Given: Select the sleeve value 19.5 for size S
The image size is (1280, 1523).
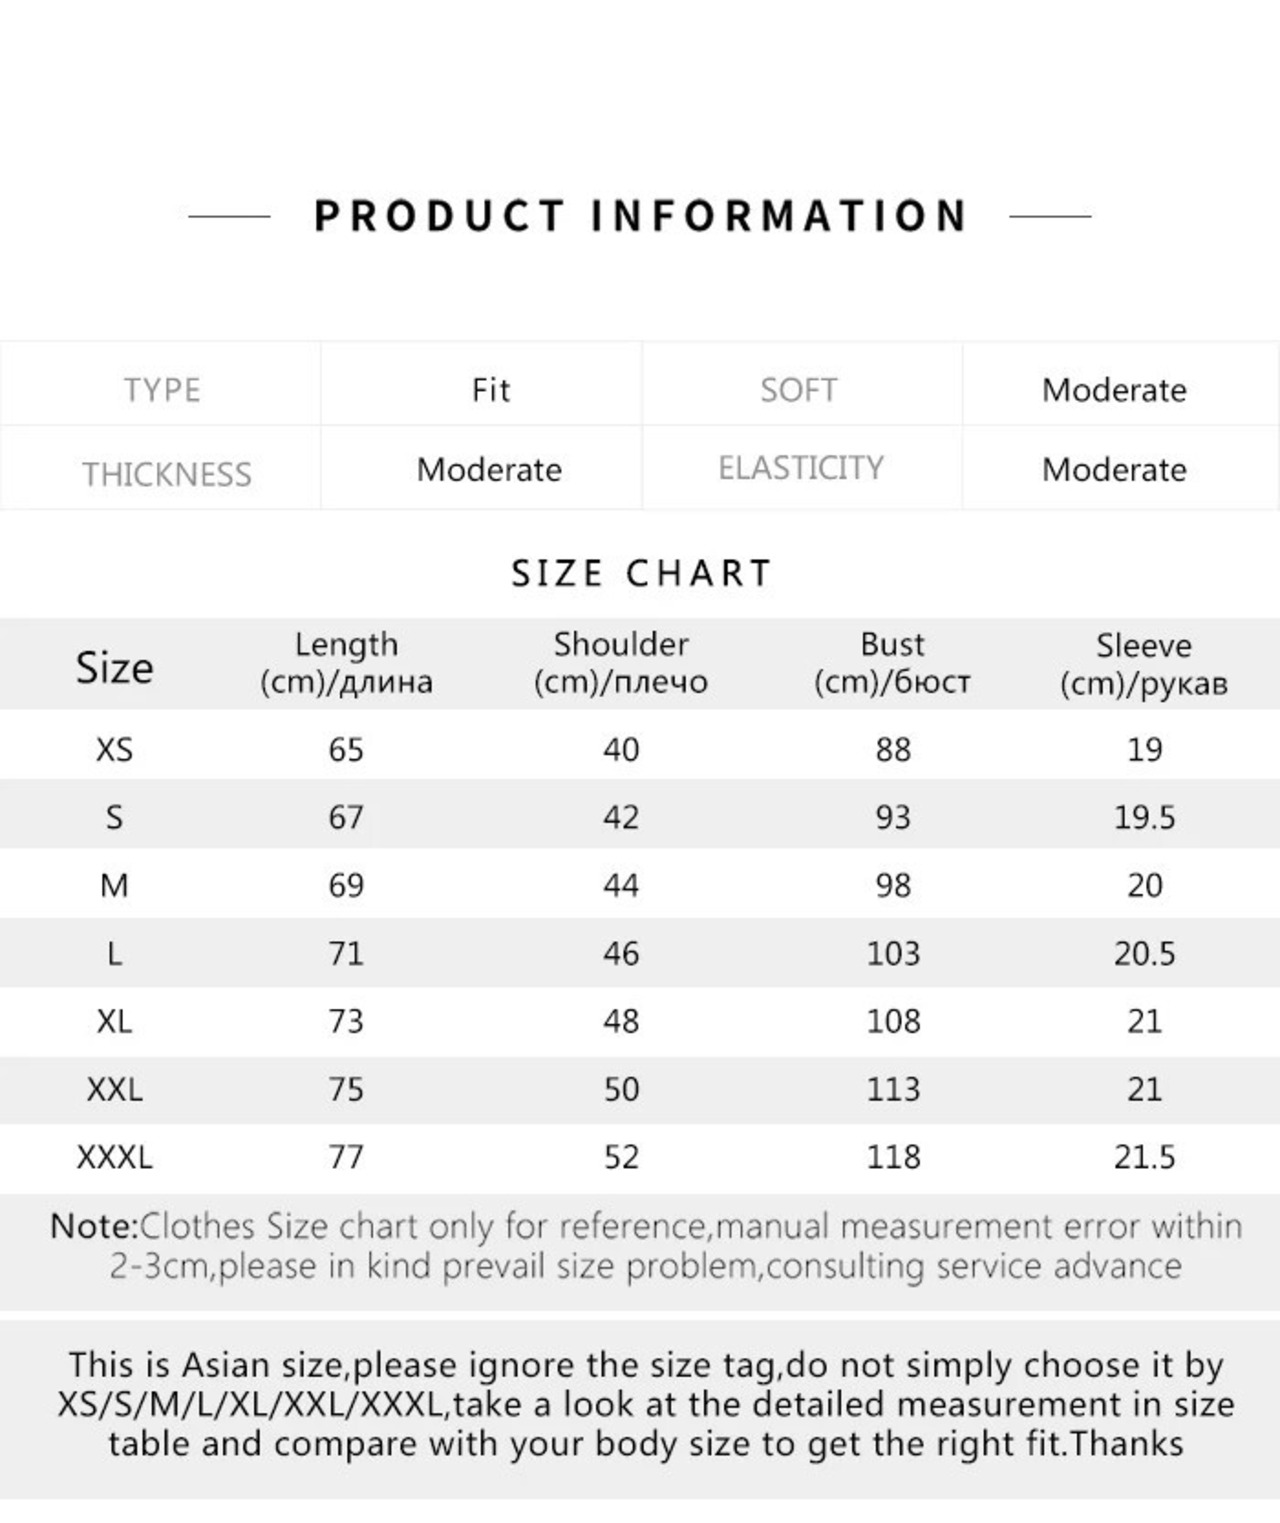Looking at the screenshot, I should point(1144,817).
